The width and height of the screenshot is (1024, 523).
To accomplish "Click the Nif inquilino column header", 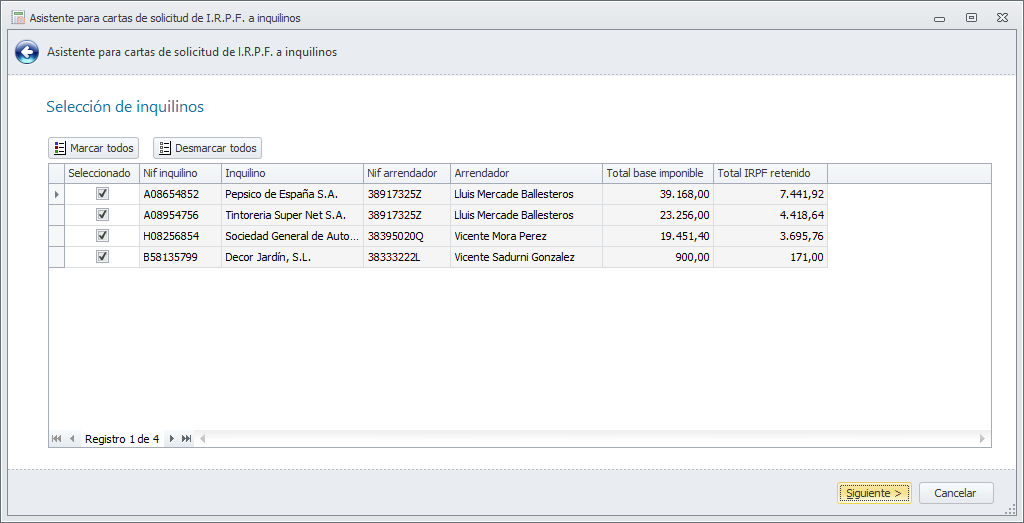I will point(180,173).
